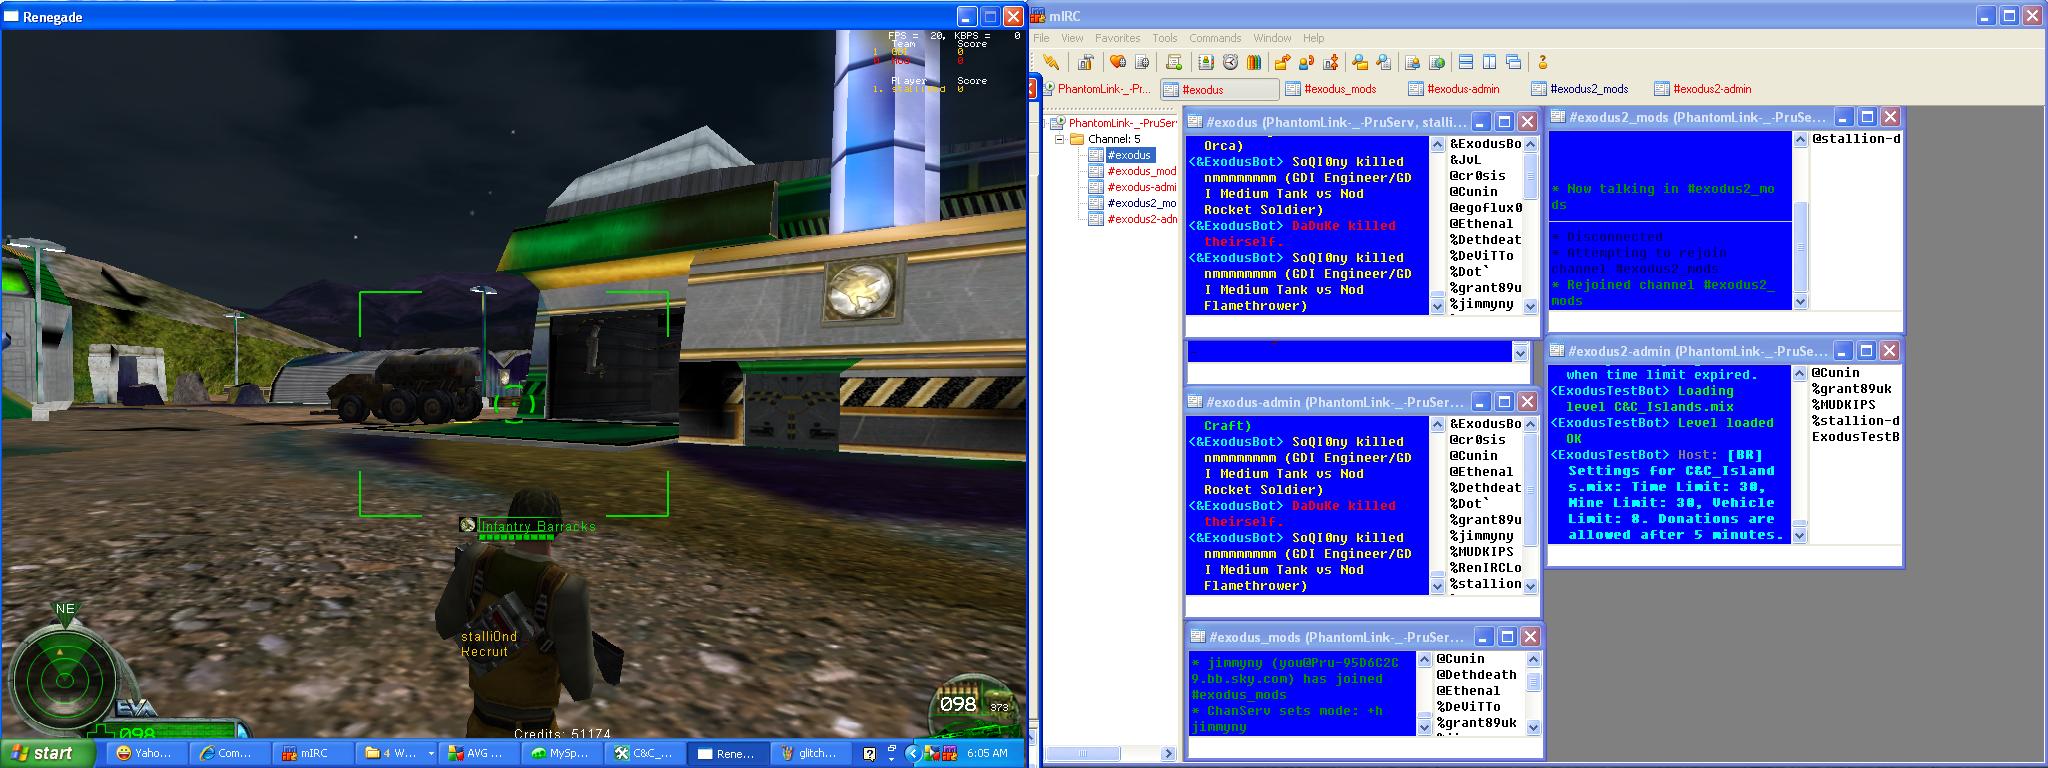Open the Colors palette toolbar icon
Image resolution: width=2048 pixels, height=768 pixels.
pos(1254,63)
